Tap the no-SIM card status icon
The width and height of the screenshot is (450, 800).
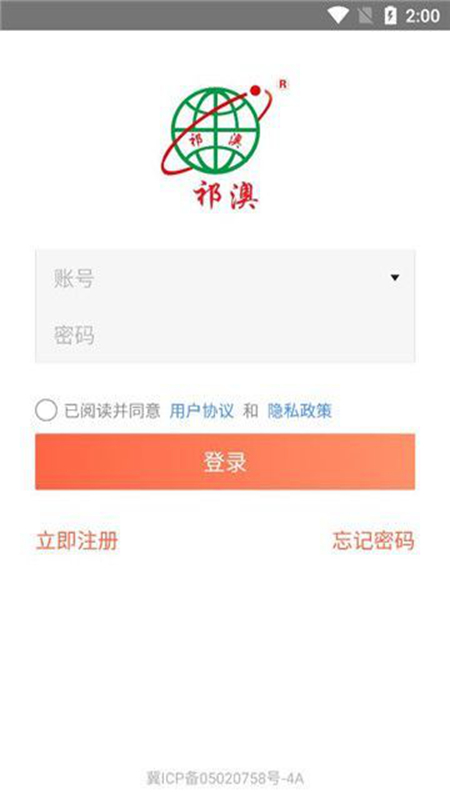[365, 16]
